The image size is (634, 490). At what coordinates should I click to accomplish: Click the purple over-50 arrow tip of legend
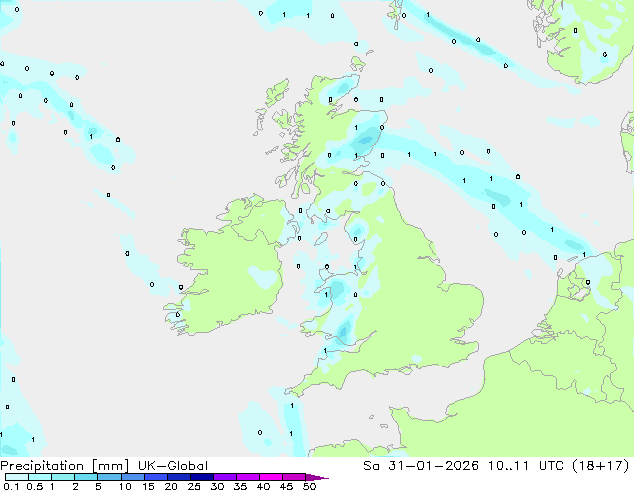click(317, 477)
